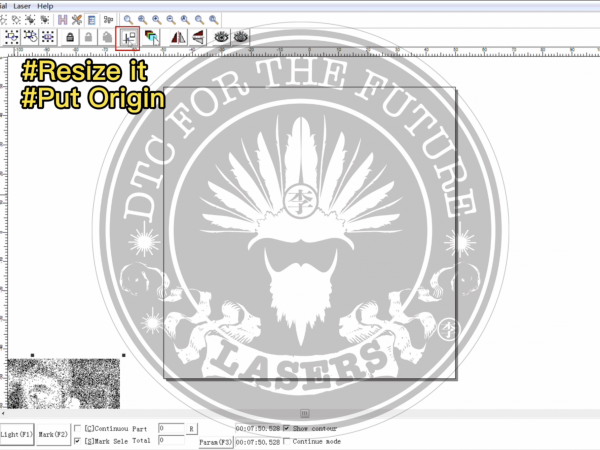Click the Light(F1) button

click(16, 434)
